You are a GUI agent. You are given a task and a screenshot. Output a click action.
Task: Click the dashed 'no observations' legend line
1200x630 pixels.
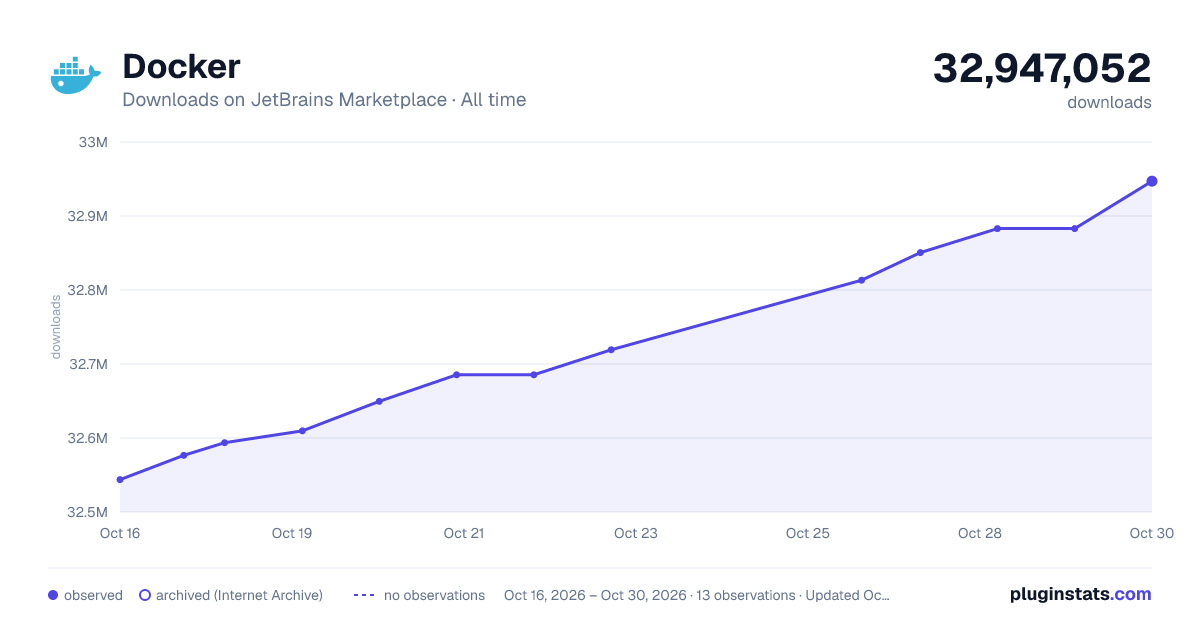click(x=364, y=595)
